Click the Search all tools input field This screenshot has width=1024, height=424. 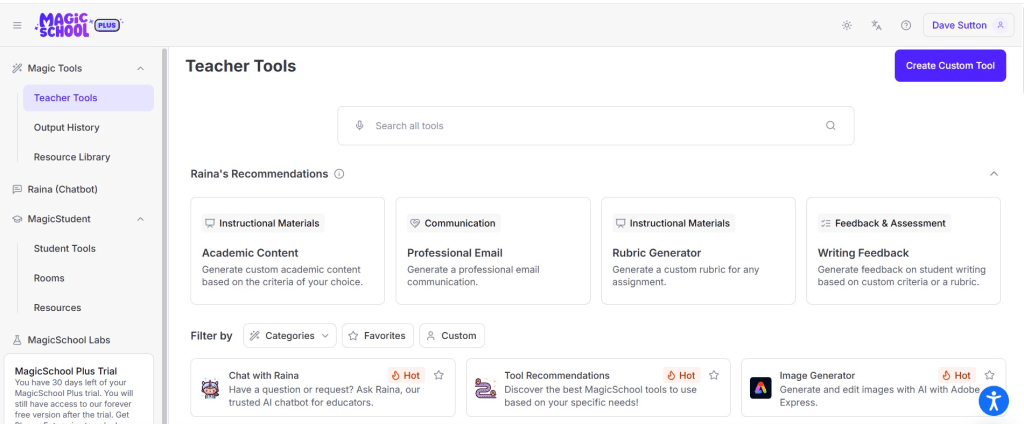click(x=590, y=126)
